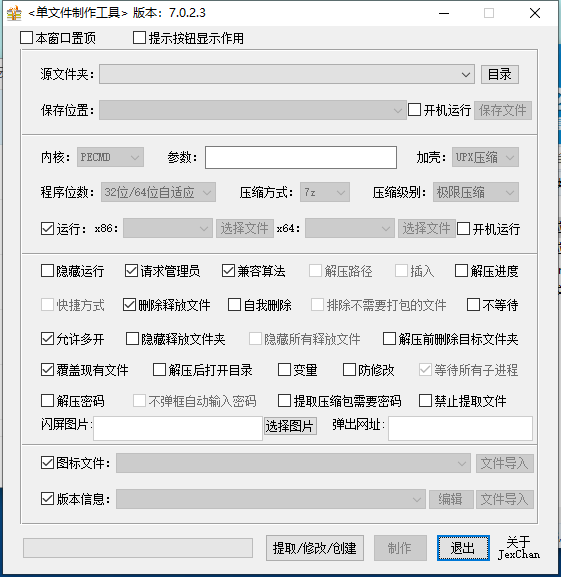
Task: Click 选择文件 button for x64
Action: tap(426, 228)
